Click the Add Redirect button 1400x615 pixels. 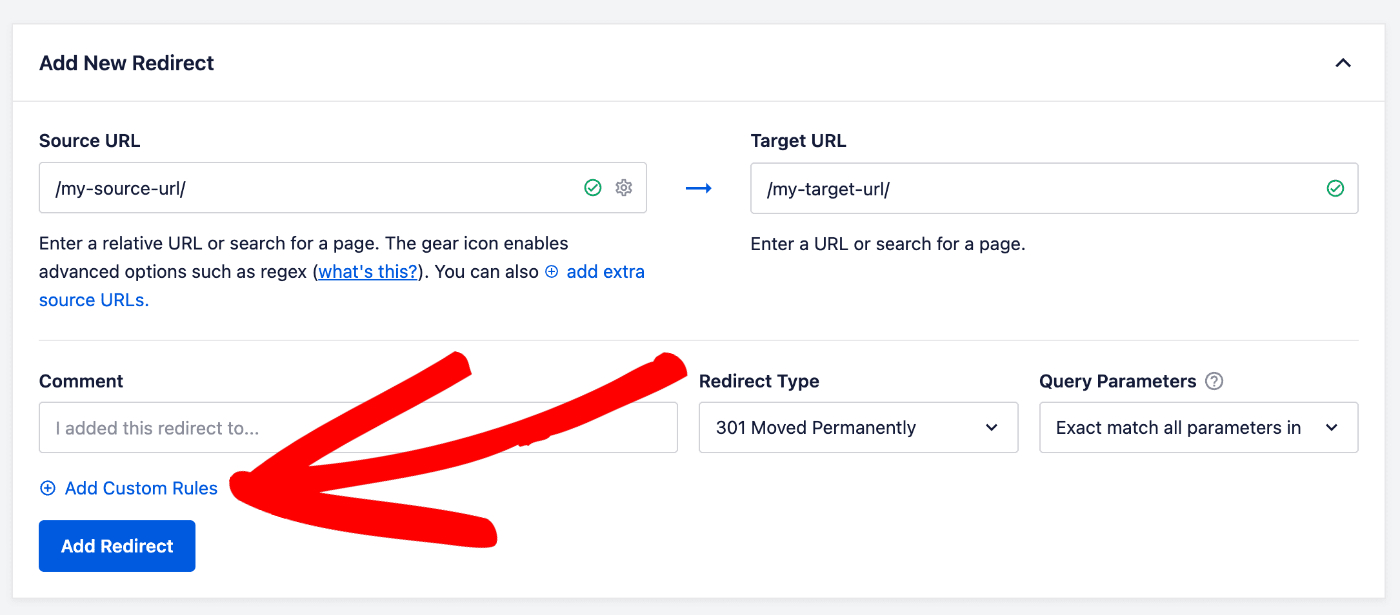(x=116, y=546)
